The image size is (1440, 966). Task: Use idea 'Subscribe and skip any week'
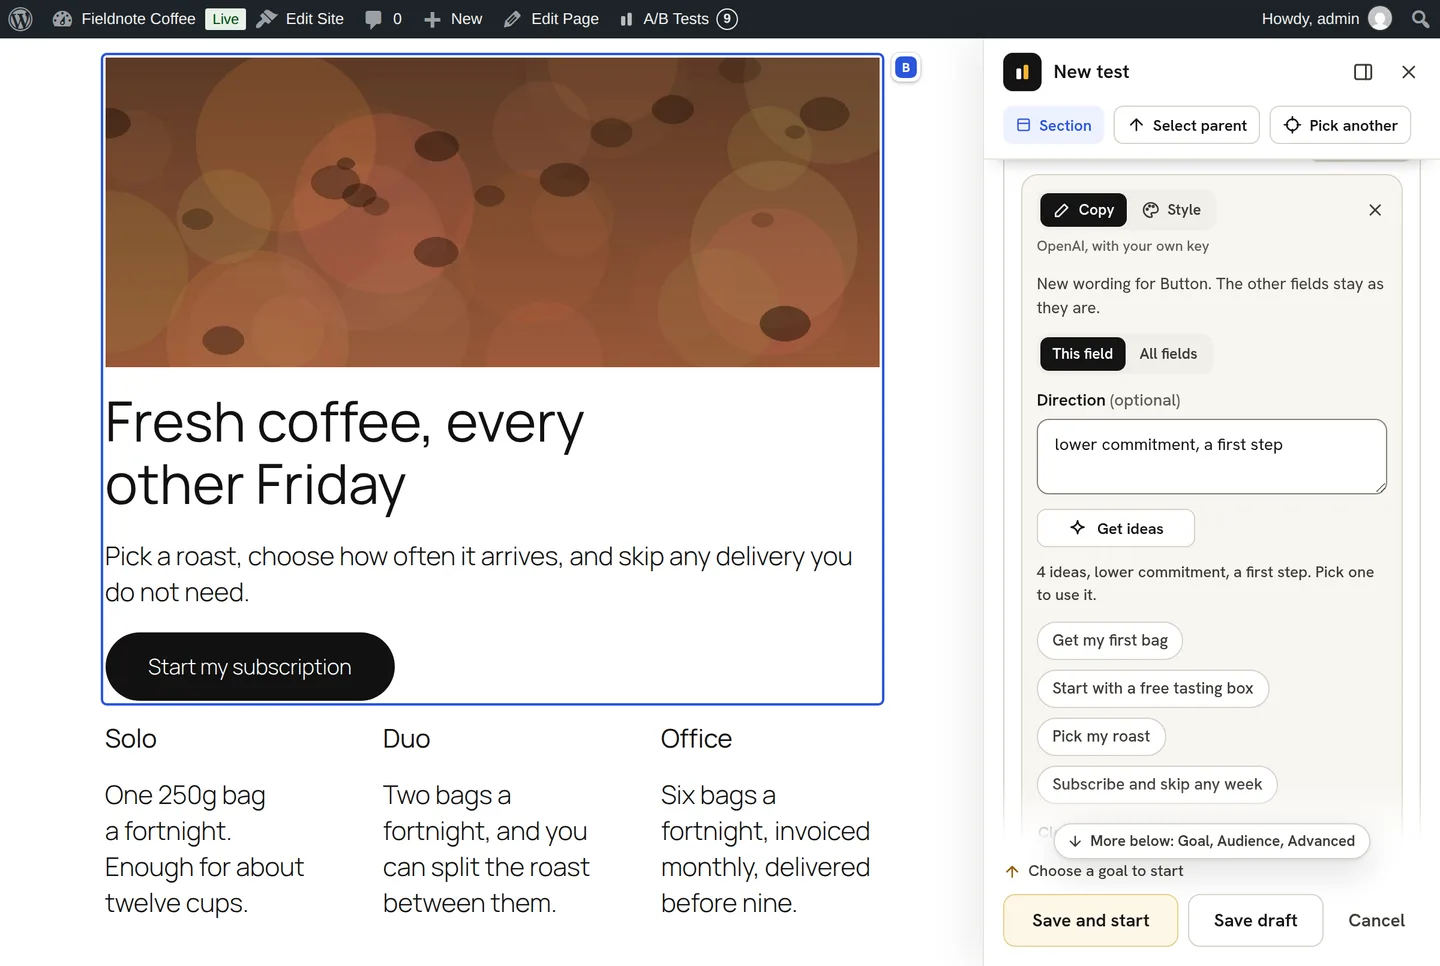1157,785
